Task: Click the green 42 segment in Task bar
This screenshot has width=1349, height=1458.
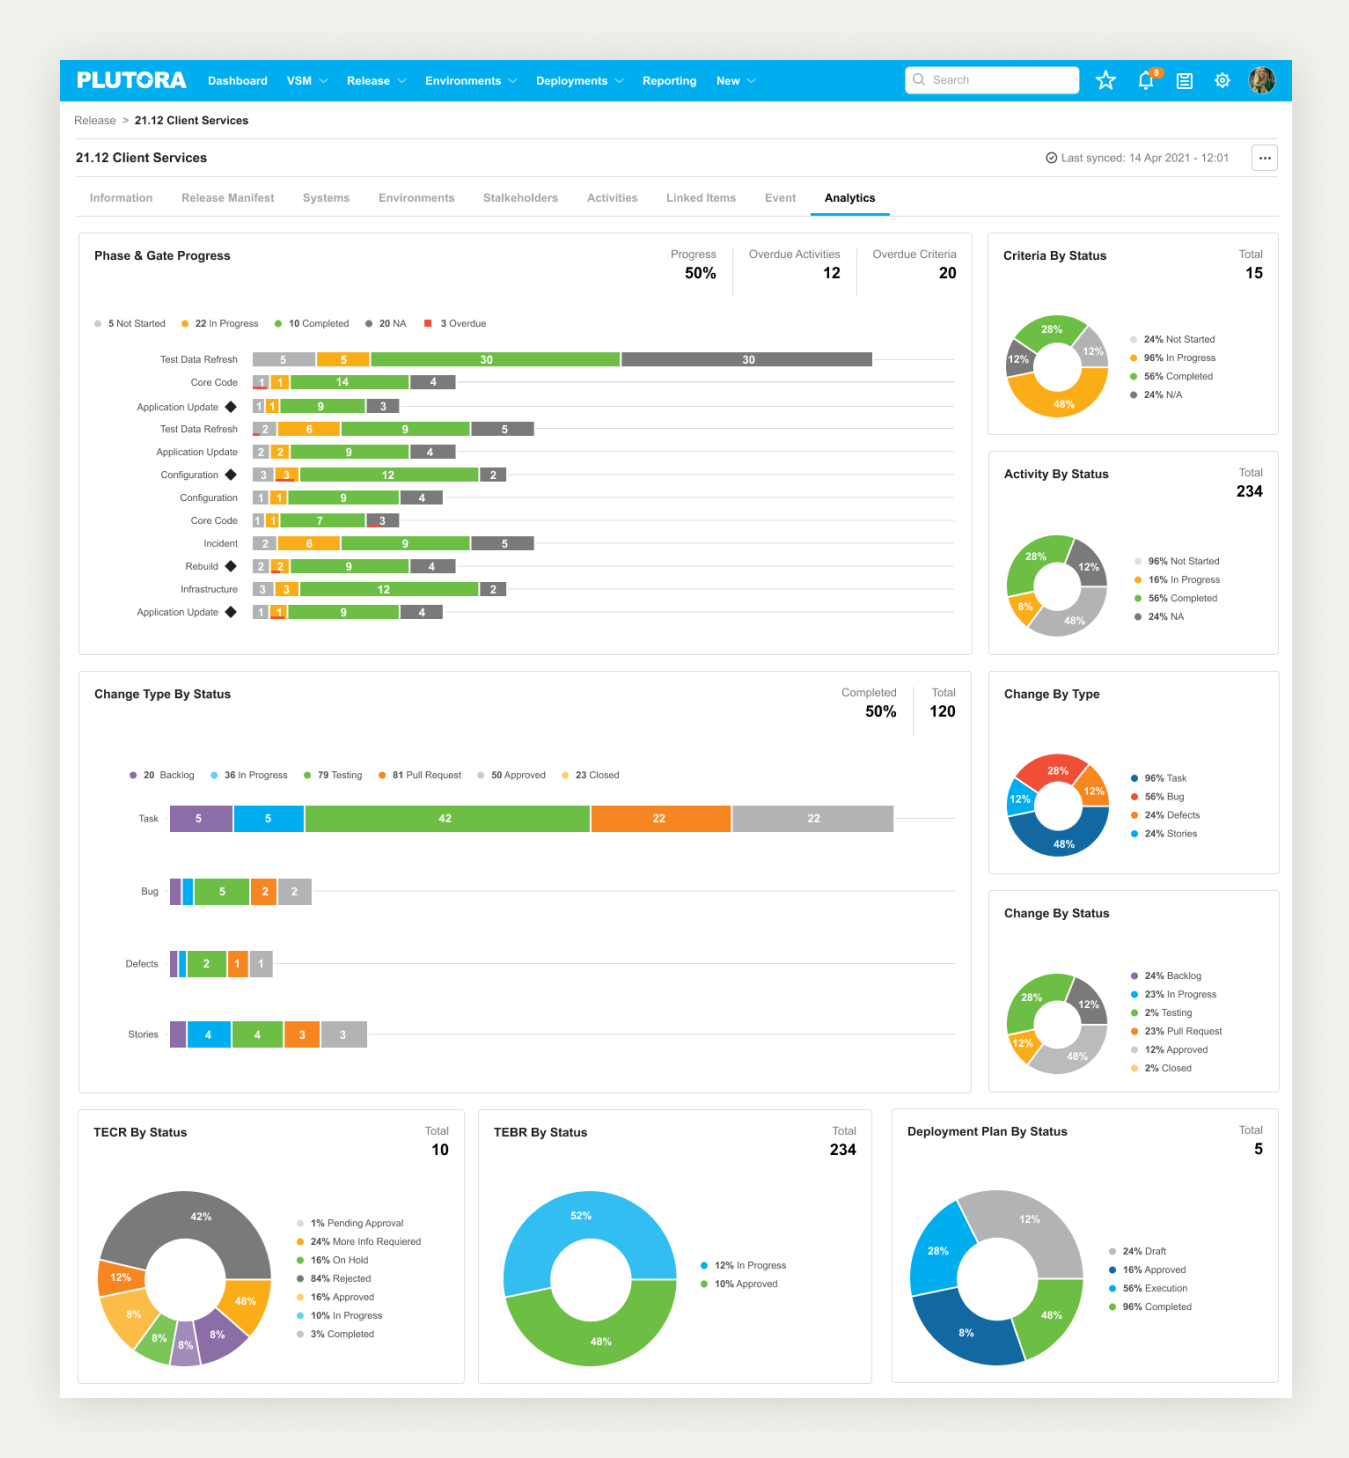Action: pos(447,818)
